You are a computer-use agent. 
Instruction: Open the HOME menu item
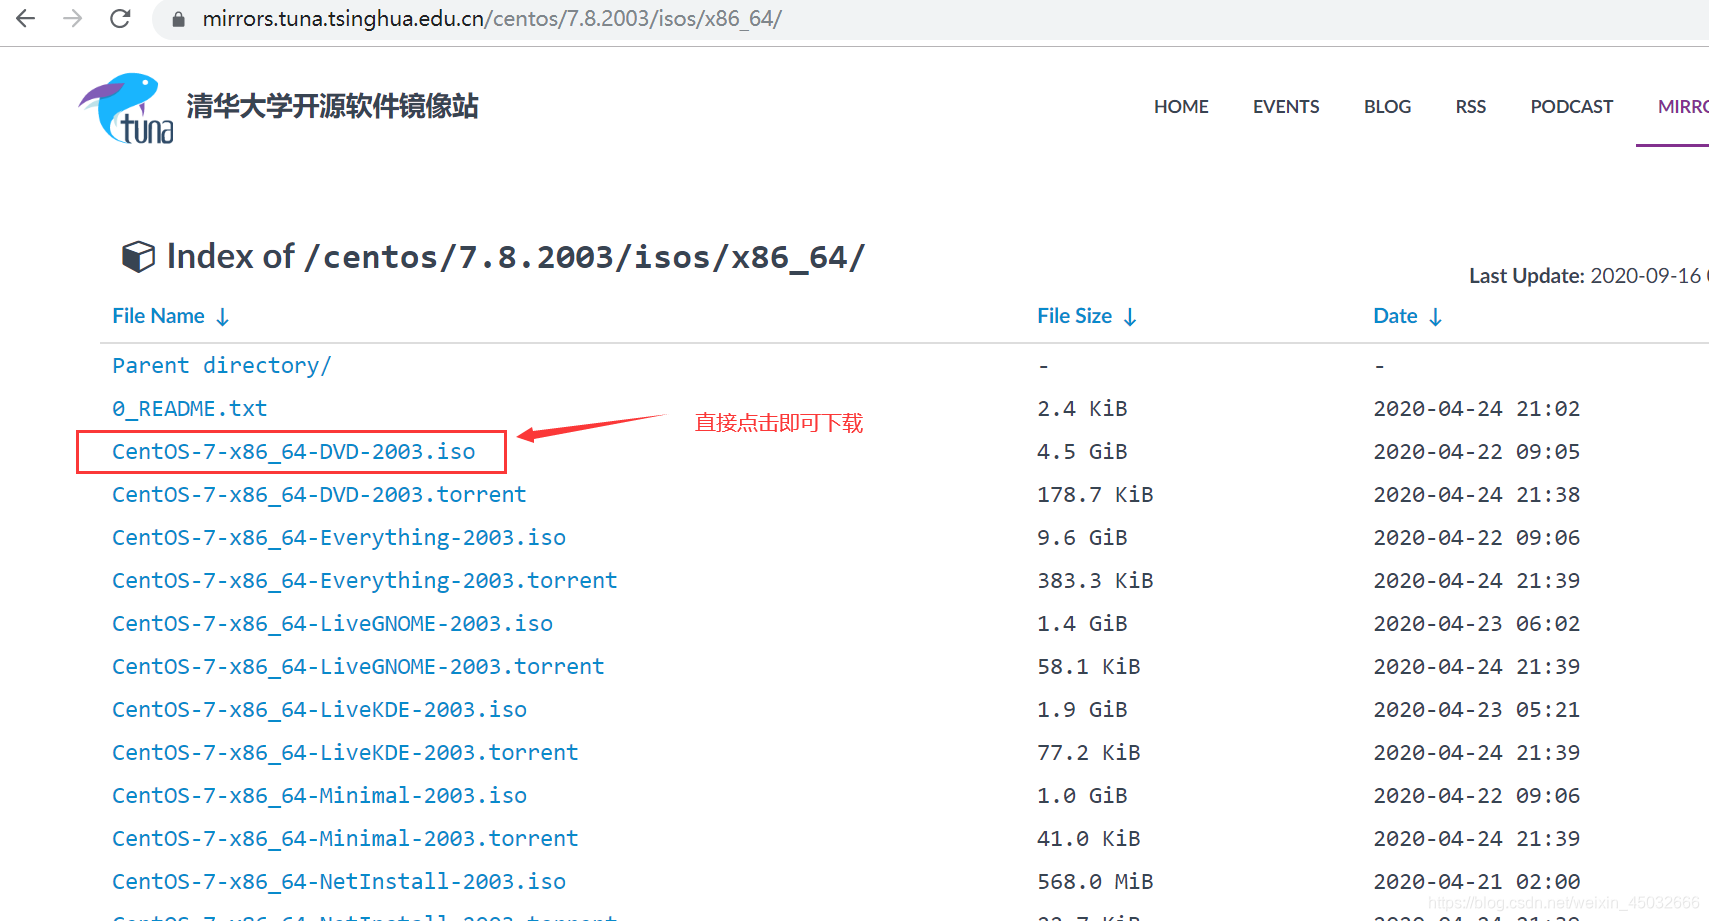pyautogui.click(x=1181, y=106)
